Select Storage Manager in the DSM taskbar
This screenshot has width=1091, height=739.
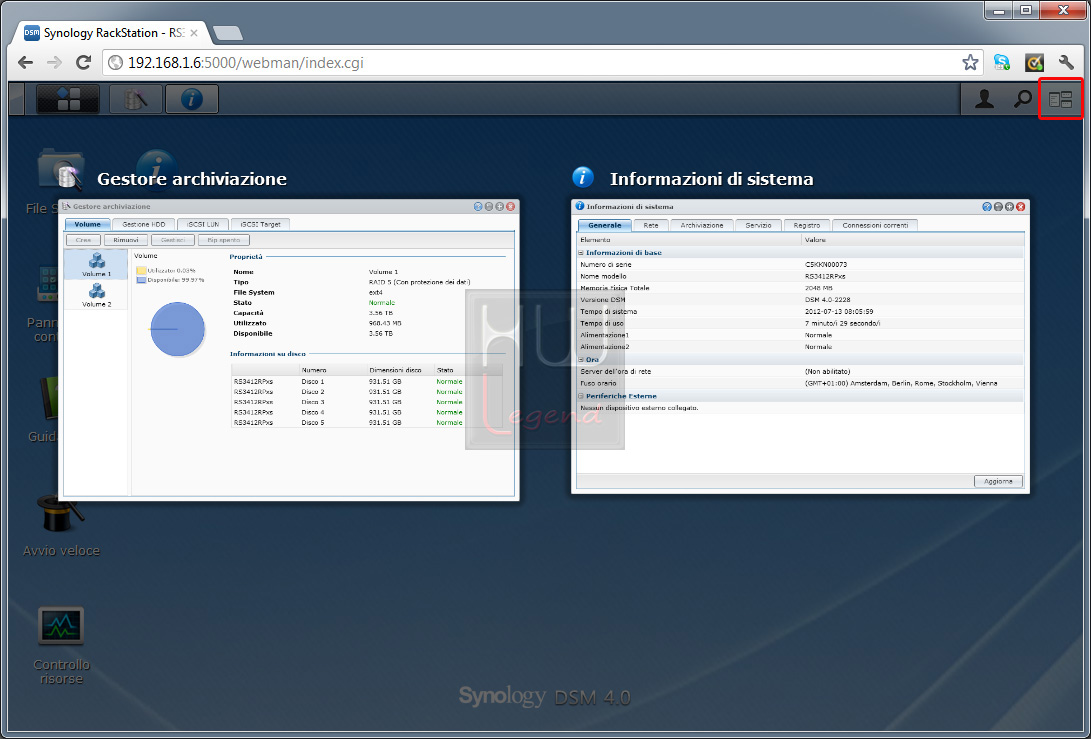(136, 99)
